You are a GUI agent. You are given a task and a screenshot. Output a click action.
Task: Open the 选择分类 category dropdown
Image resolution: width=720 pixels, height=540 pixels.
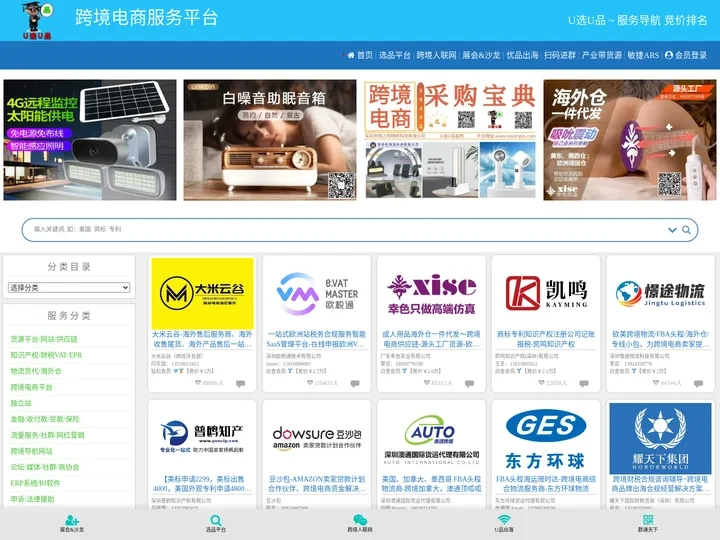(69, 288)
